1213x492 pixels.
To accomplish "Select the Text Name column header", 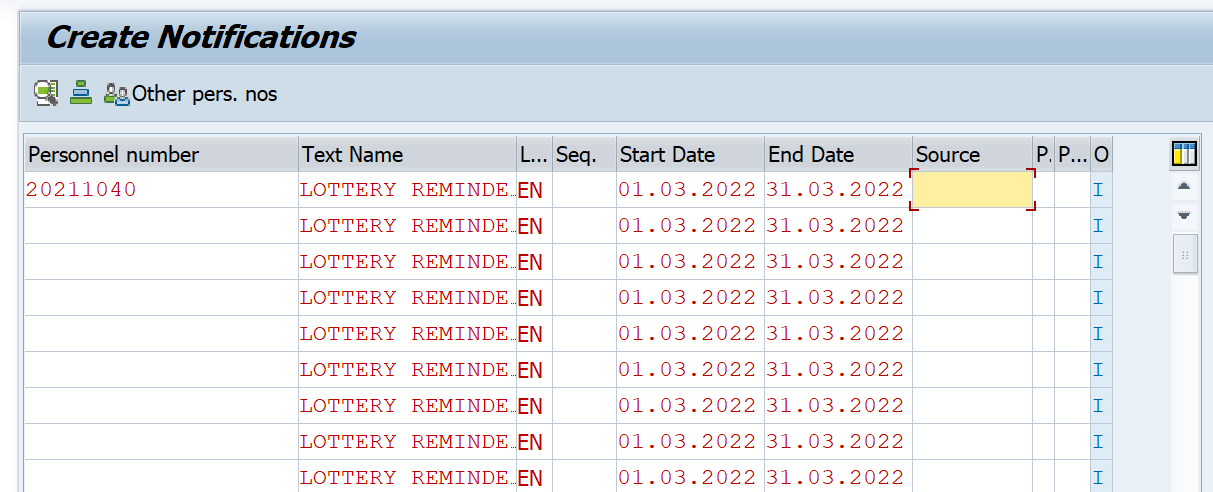I will point(407,154).
